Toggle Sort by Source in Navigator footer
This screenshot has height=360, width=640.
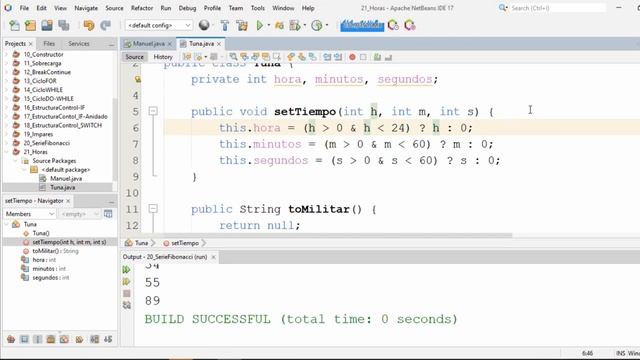coord(108,339)
